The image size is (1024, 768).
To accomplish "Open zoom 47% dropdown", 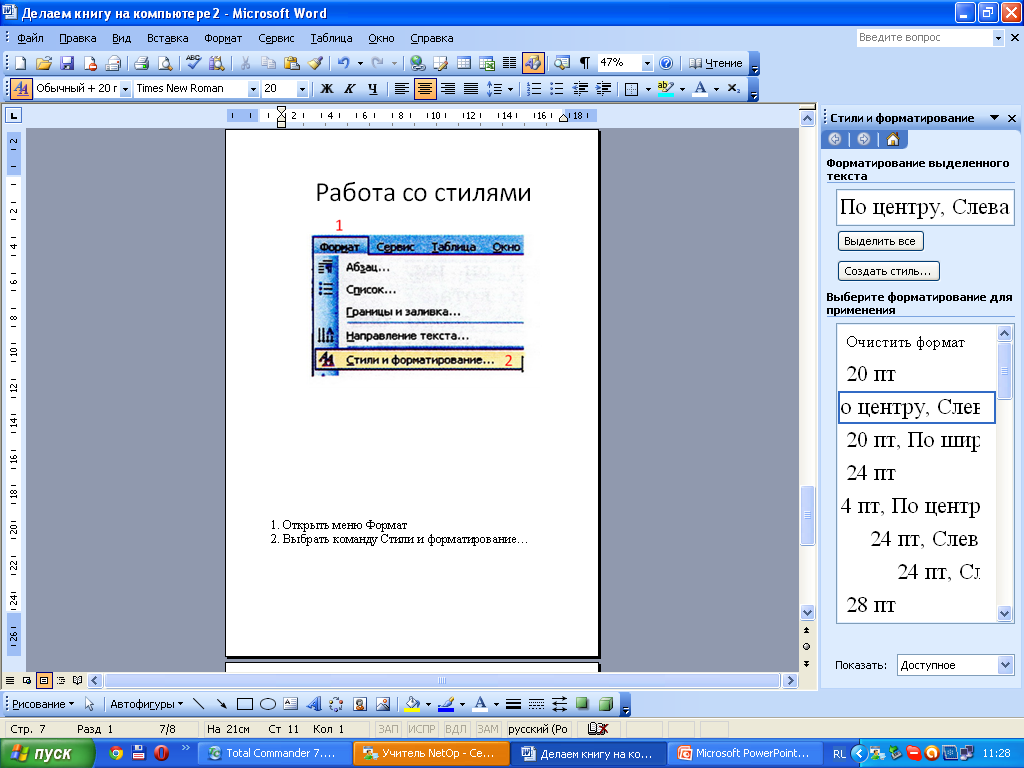I will (647, 63).
